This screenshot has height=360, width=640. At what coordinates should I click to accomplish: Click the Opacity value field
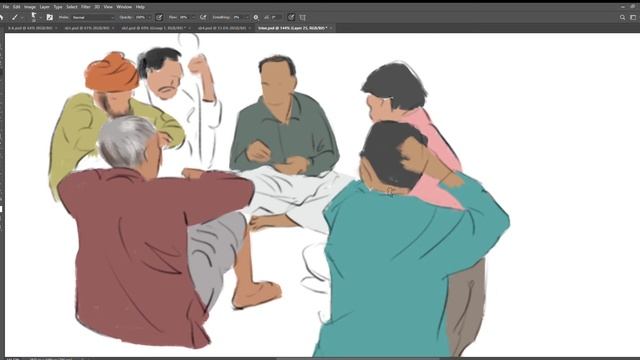click(140, 18)
